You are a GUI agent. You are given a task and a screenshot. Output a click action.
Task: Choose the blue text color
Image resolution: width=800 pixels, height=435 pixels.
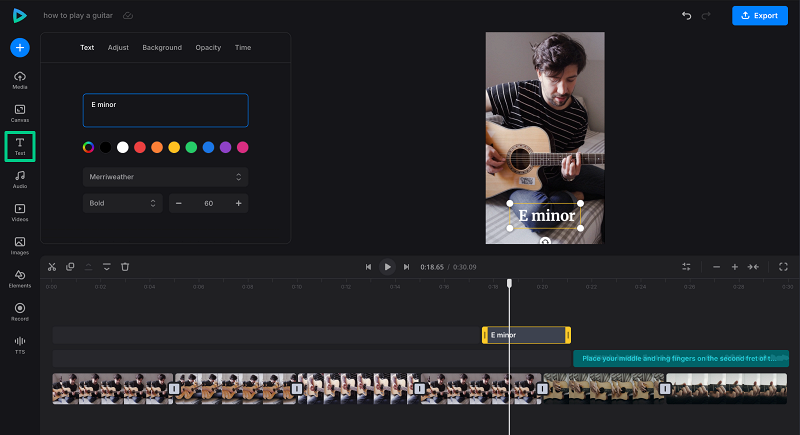pyautogui.click(x=208, y=147)
